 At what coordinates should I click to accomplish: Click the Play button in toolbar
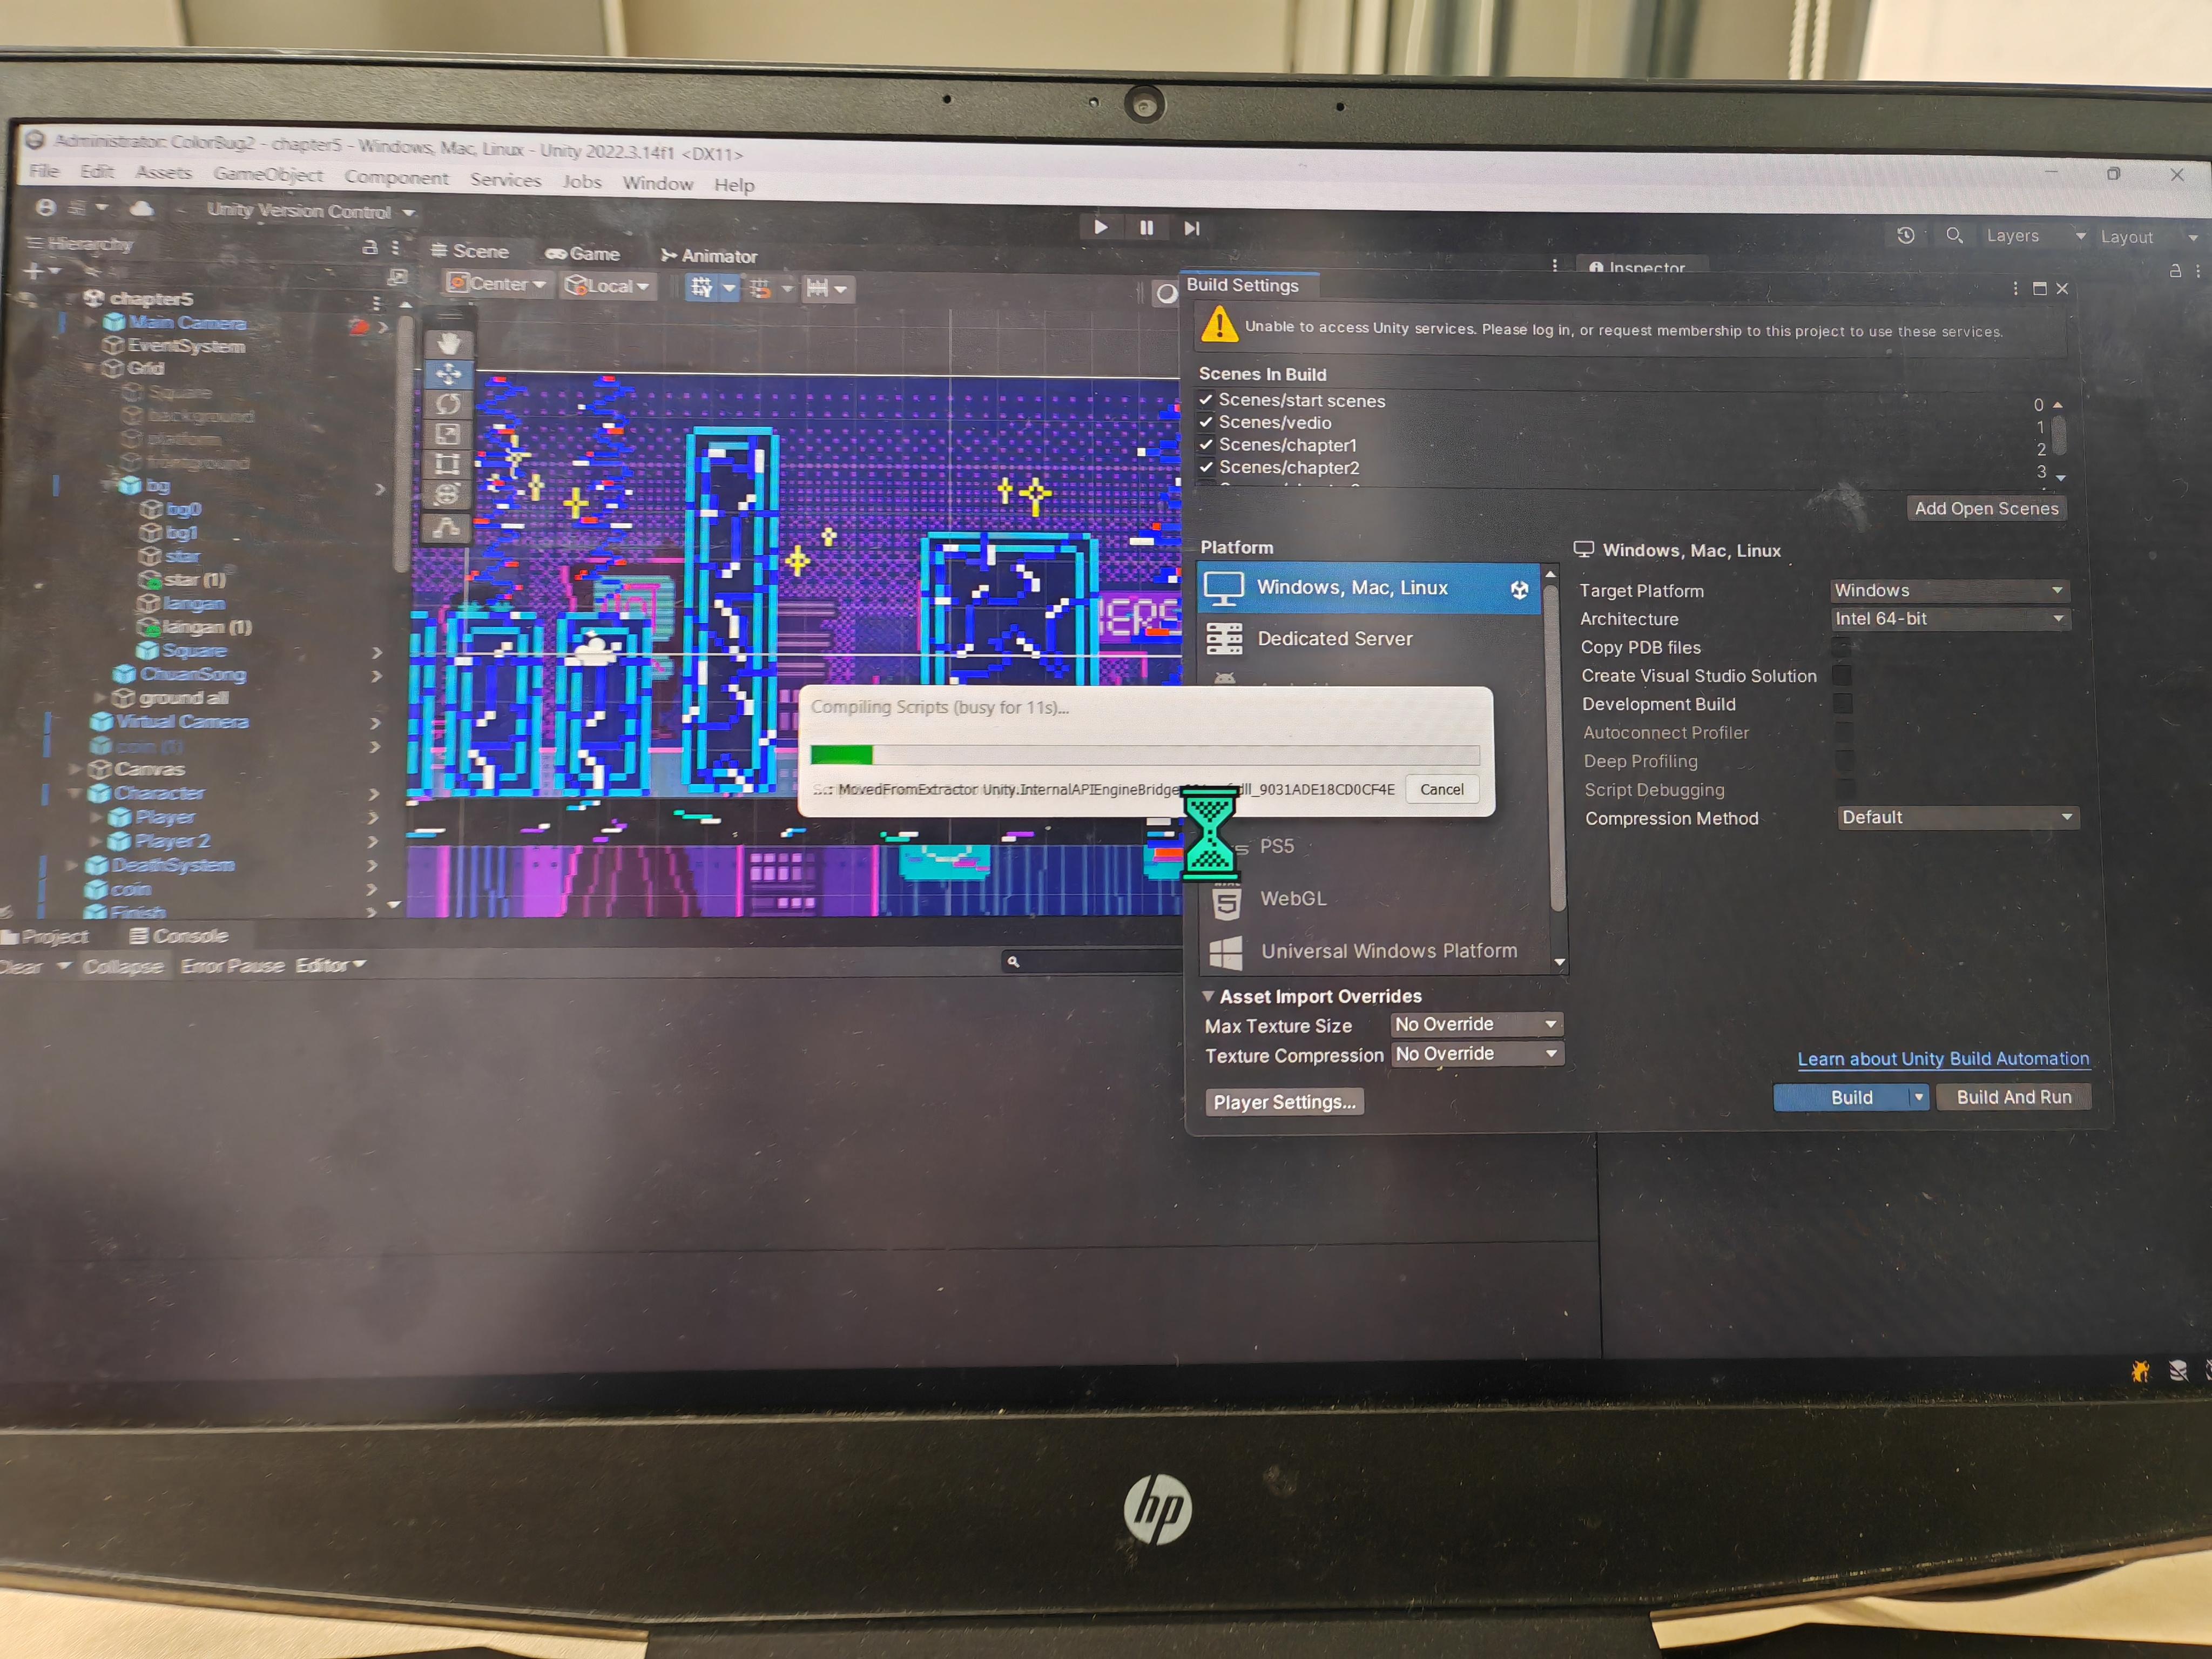coord(1100,227)
